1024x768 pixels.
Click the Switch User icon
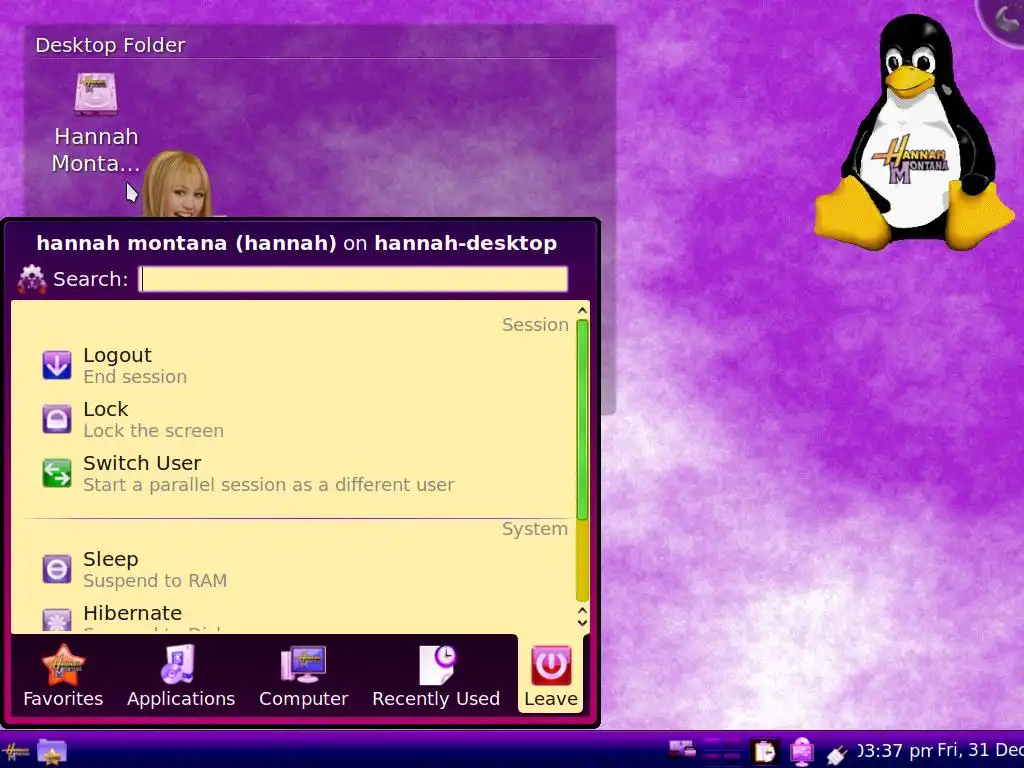(57, 473)
